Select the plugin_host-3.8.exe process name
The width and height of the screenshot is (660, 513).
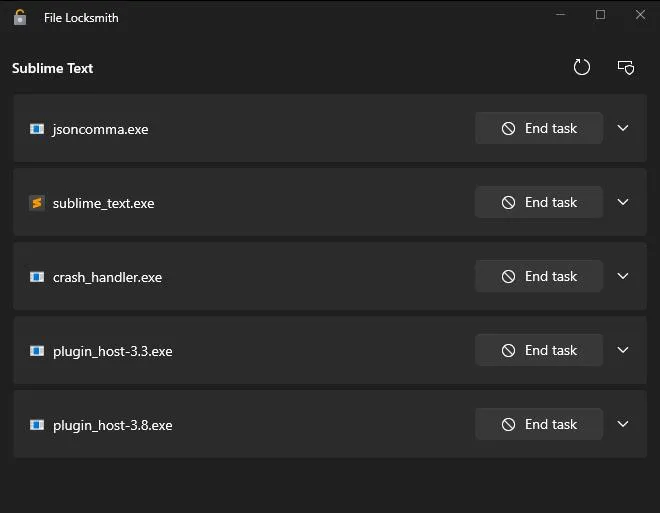113,426
